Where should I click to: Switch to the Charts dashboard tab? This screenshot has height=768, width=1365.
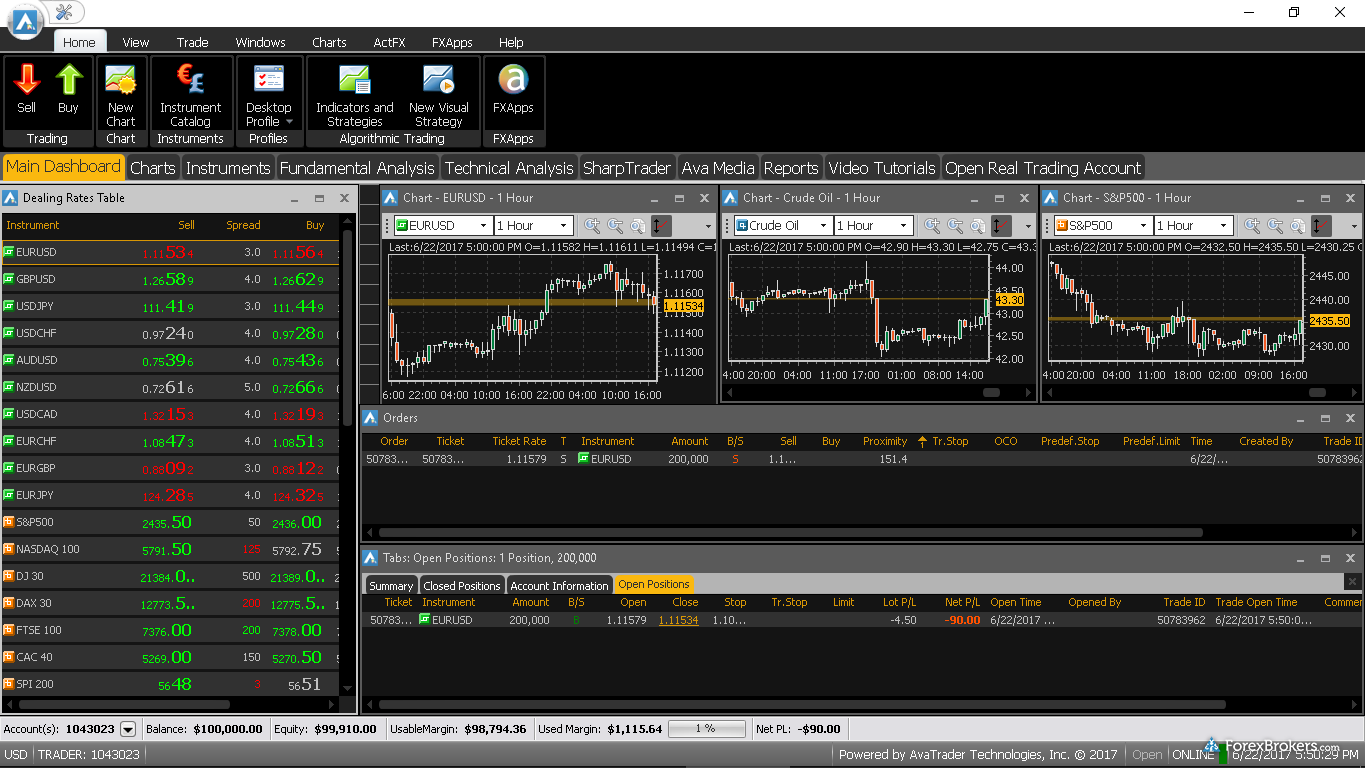153,168
